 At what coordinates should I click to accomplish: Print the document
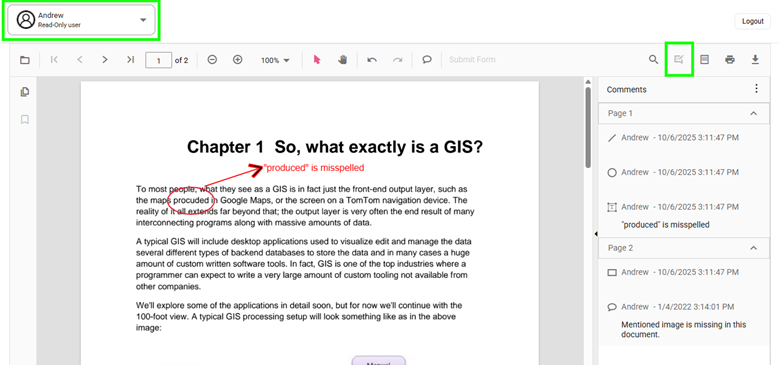point(730,60)
